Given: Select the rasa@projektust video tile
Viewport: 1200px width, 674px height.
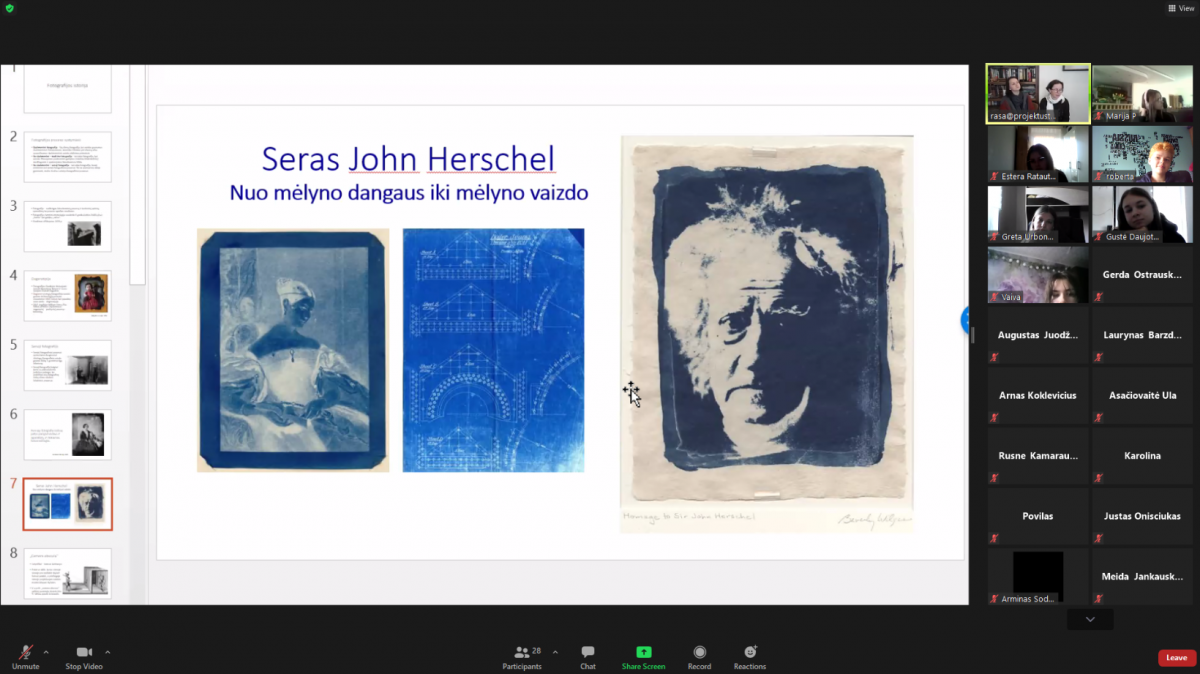Looking at the screenshot, I should pyautogui.click(x=1038, y=93).
